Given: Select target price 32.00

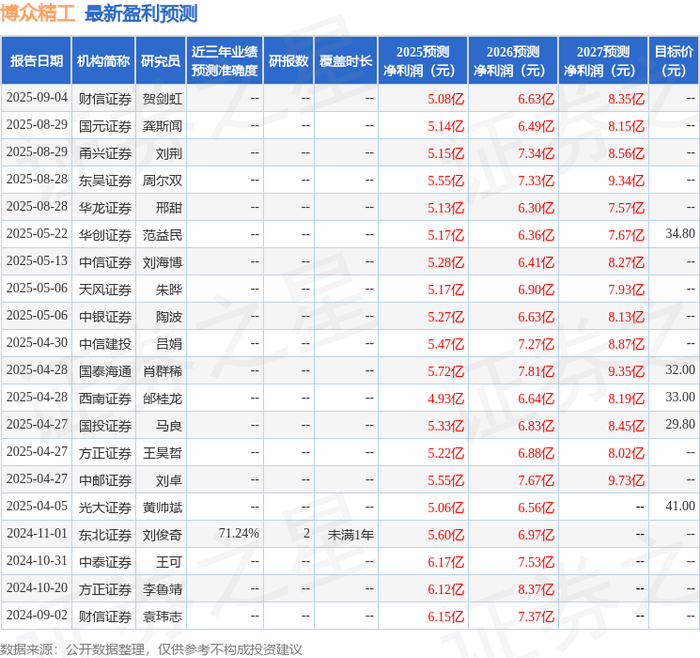Looking at the screenshot, I should (x=680, y=370).
